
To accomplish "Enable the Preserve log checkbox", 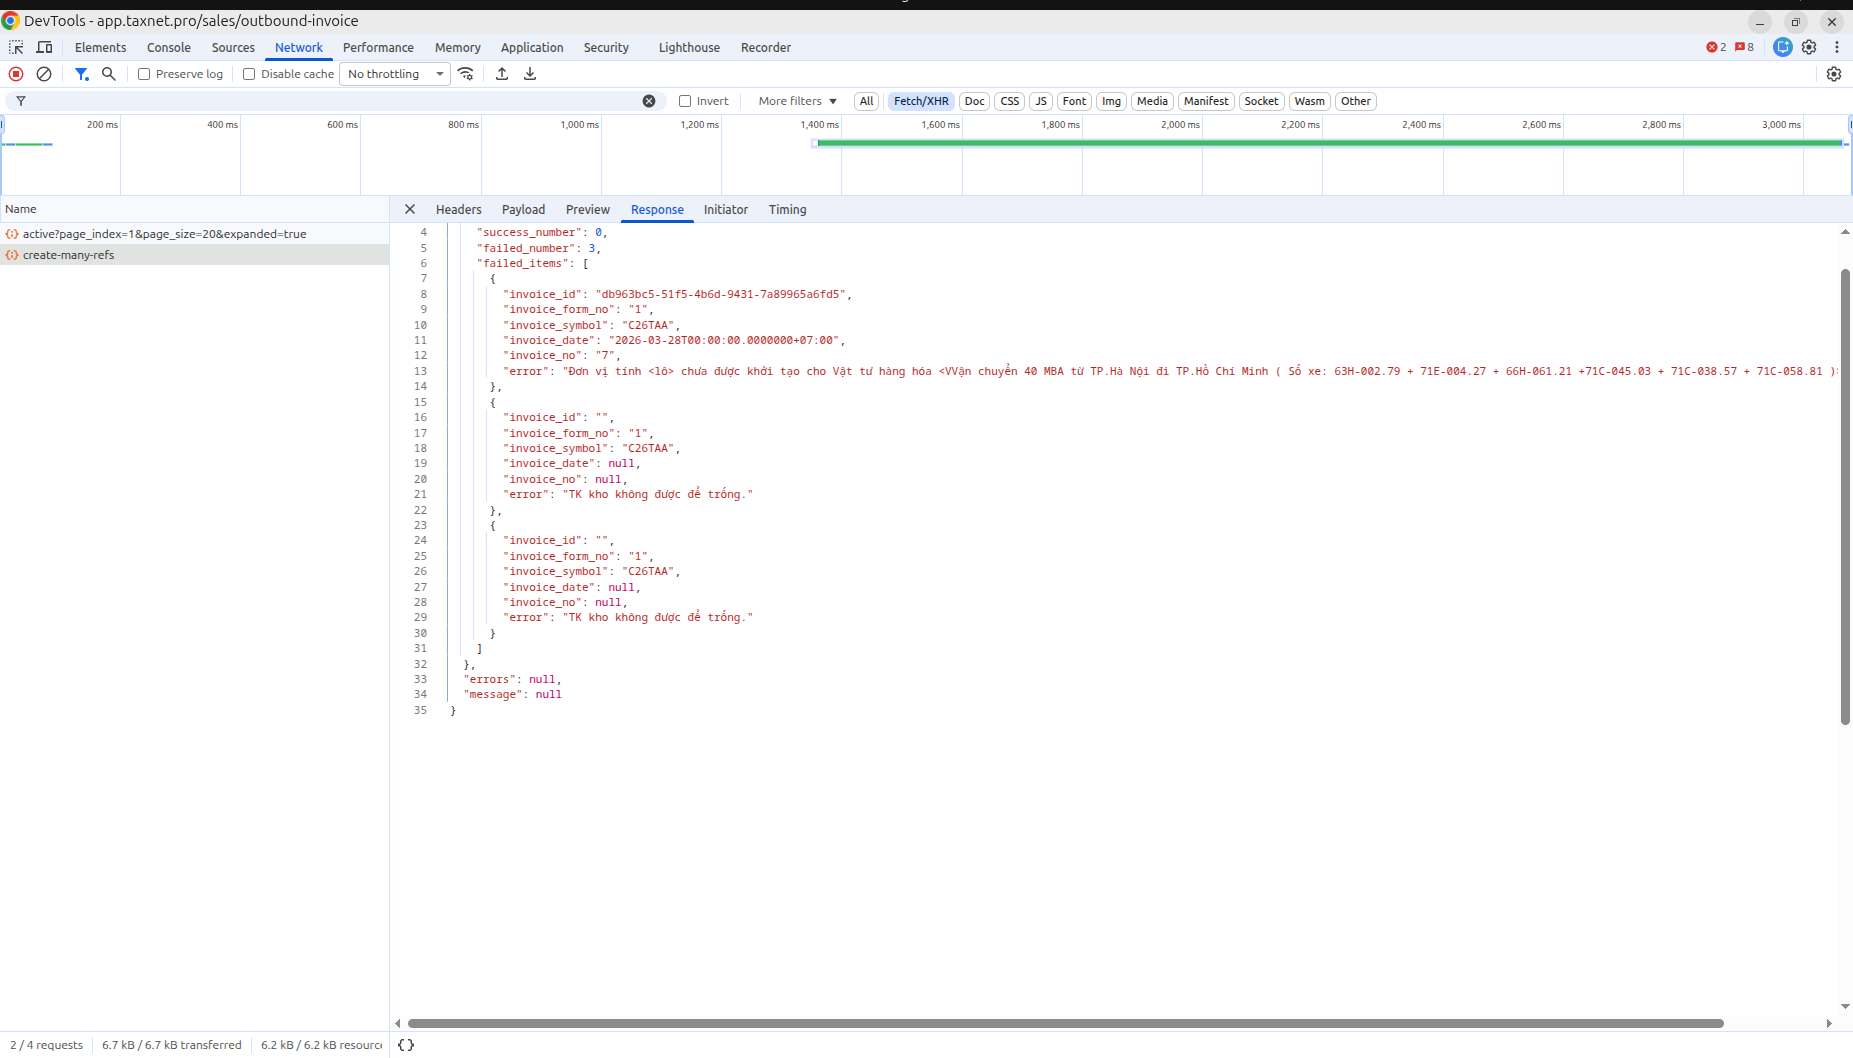I will 144,74.
